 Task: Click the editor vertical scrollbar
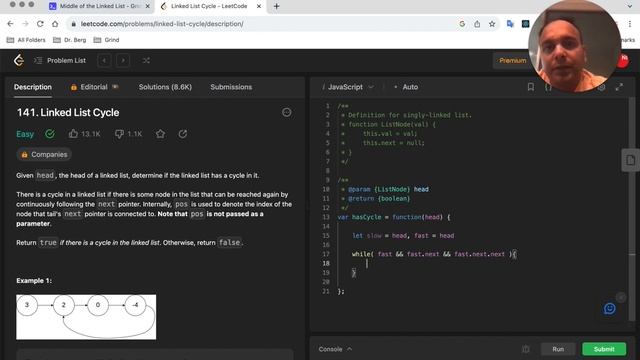coord(632,208)
